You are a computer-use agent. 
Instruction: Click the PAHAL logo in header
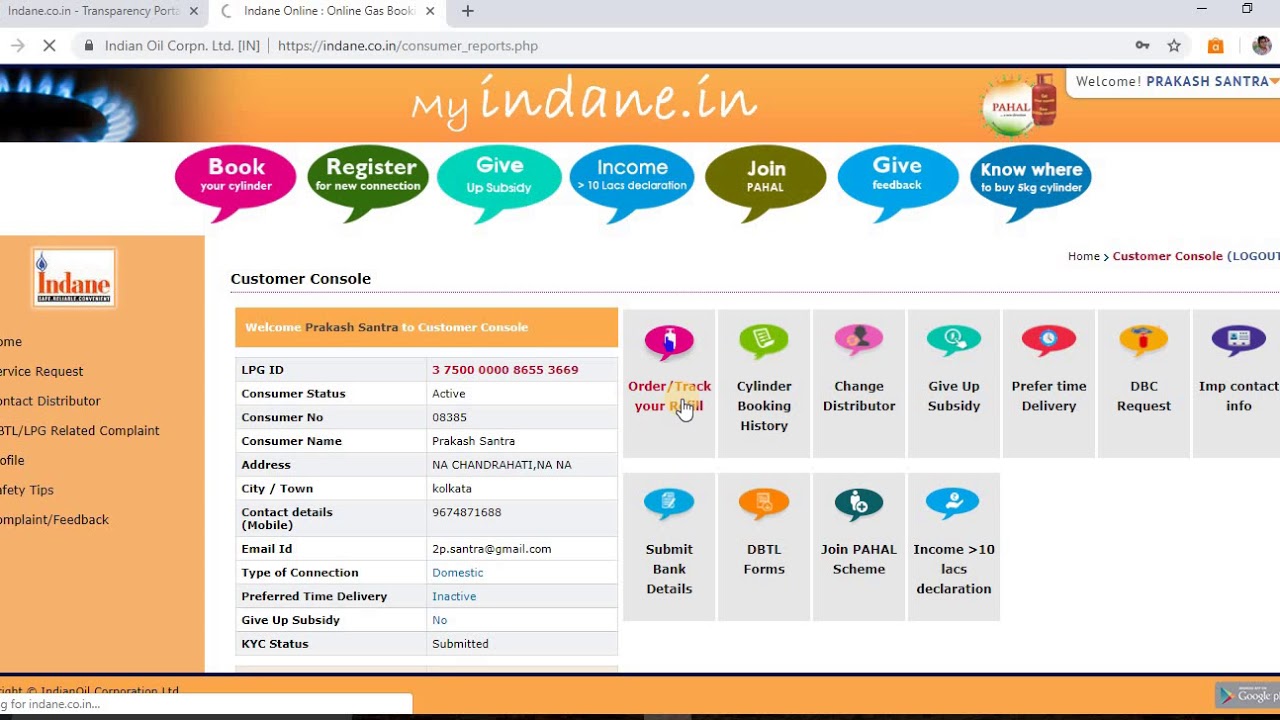pos(1019,105)
